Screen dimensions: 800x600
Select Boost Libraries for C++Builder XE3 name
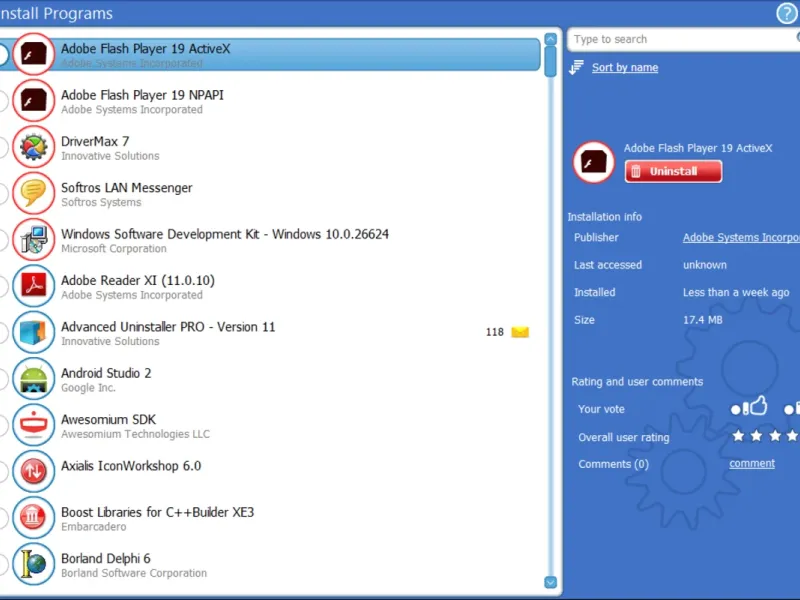click(x=157, y=512)
